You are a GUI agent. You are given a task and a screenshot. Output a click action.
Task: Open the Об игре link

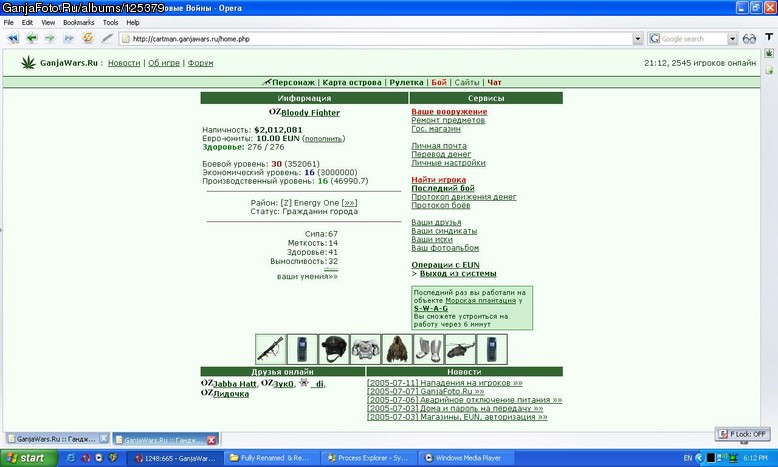[164, 63]
